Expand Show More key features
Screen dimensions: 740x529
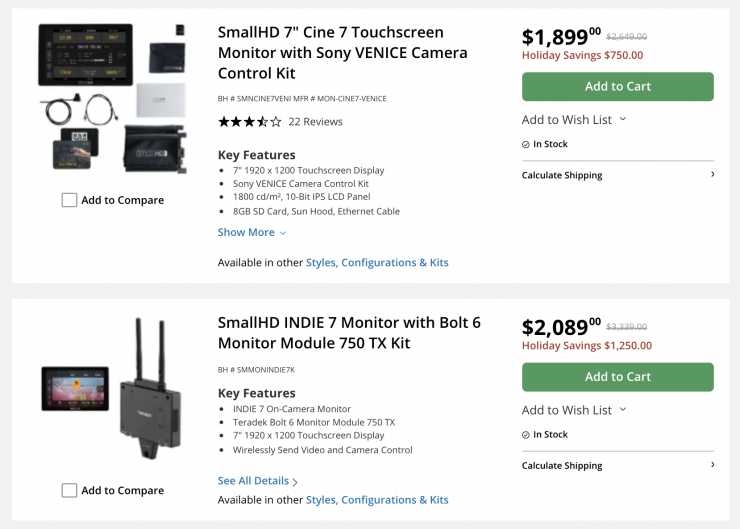[252, 232]
